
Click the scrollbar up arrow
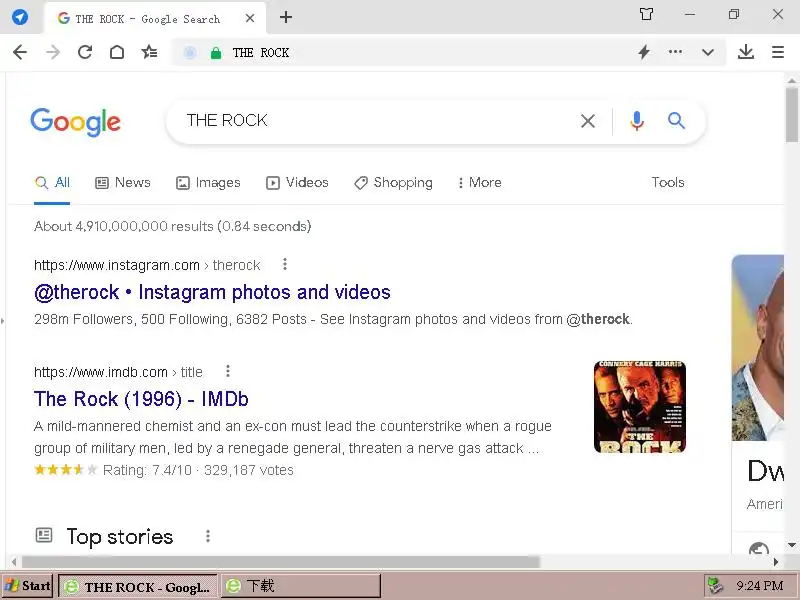(x=792, y=80)
